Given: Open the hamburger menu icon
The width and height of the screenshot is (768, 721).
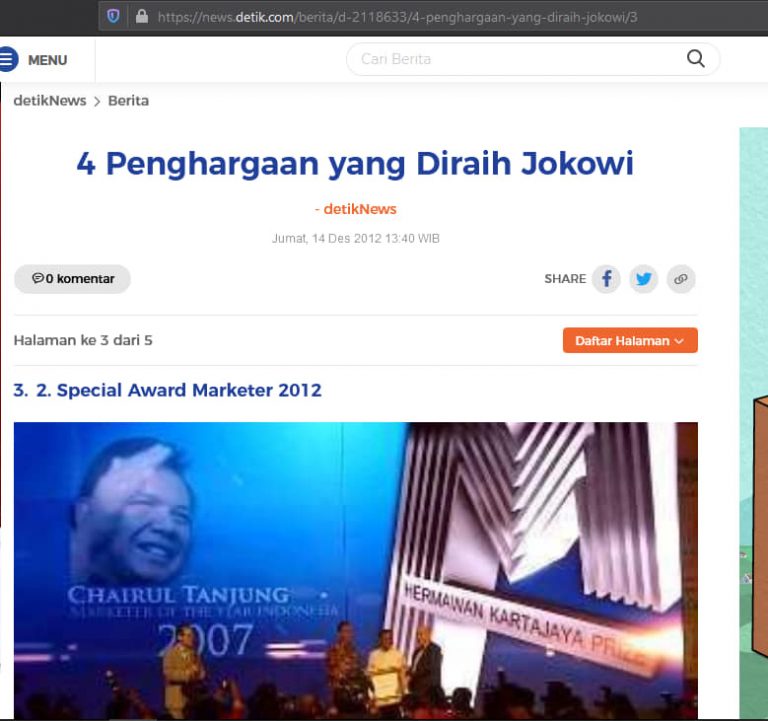Looking at the screenshot, I should point(8,59).
